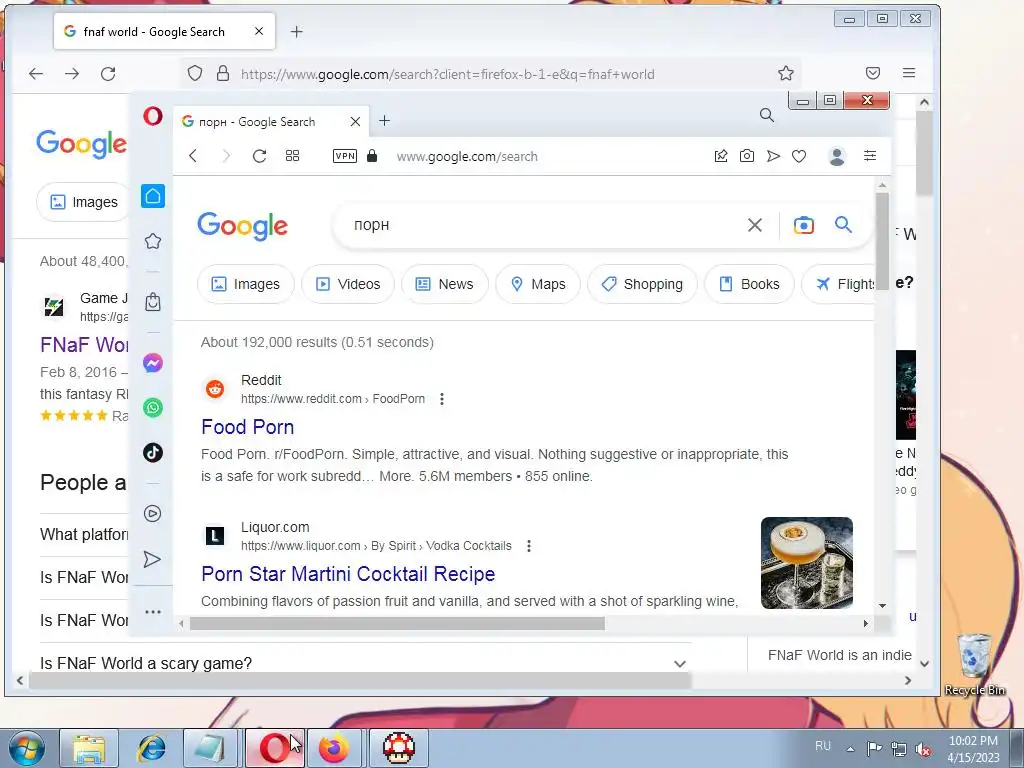The image size is (1024, 768).
Task: Toggle Opera VPN badge
Action: point(345,156)
